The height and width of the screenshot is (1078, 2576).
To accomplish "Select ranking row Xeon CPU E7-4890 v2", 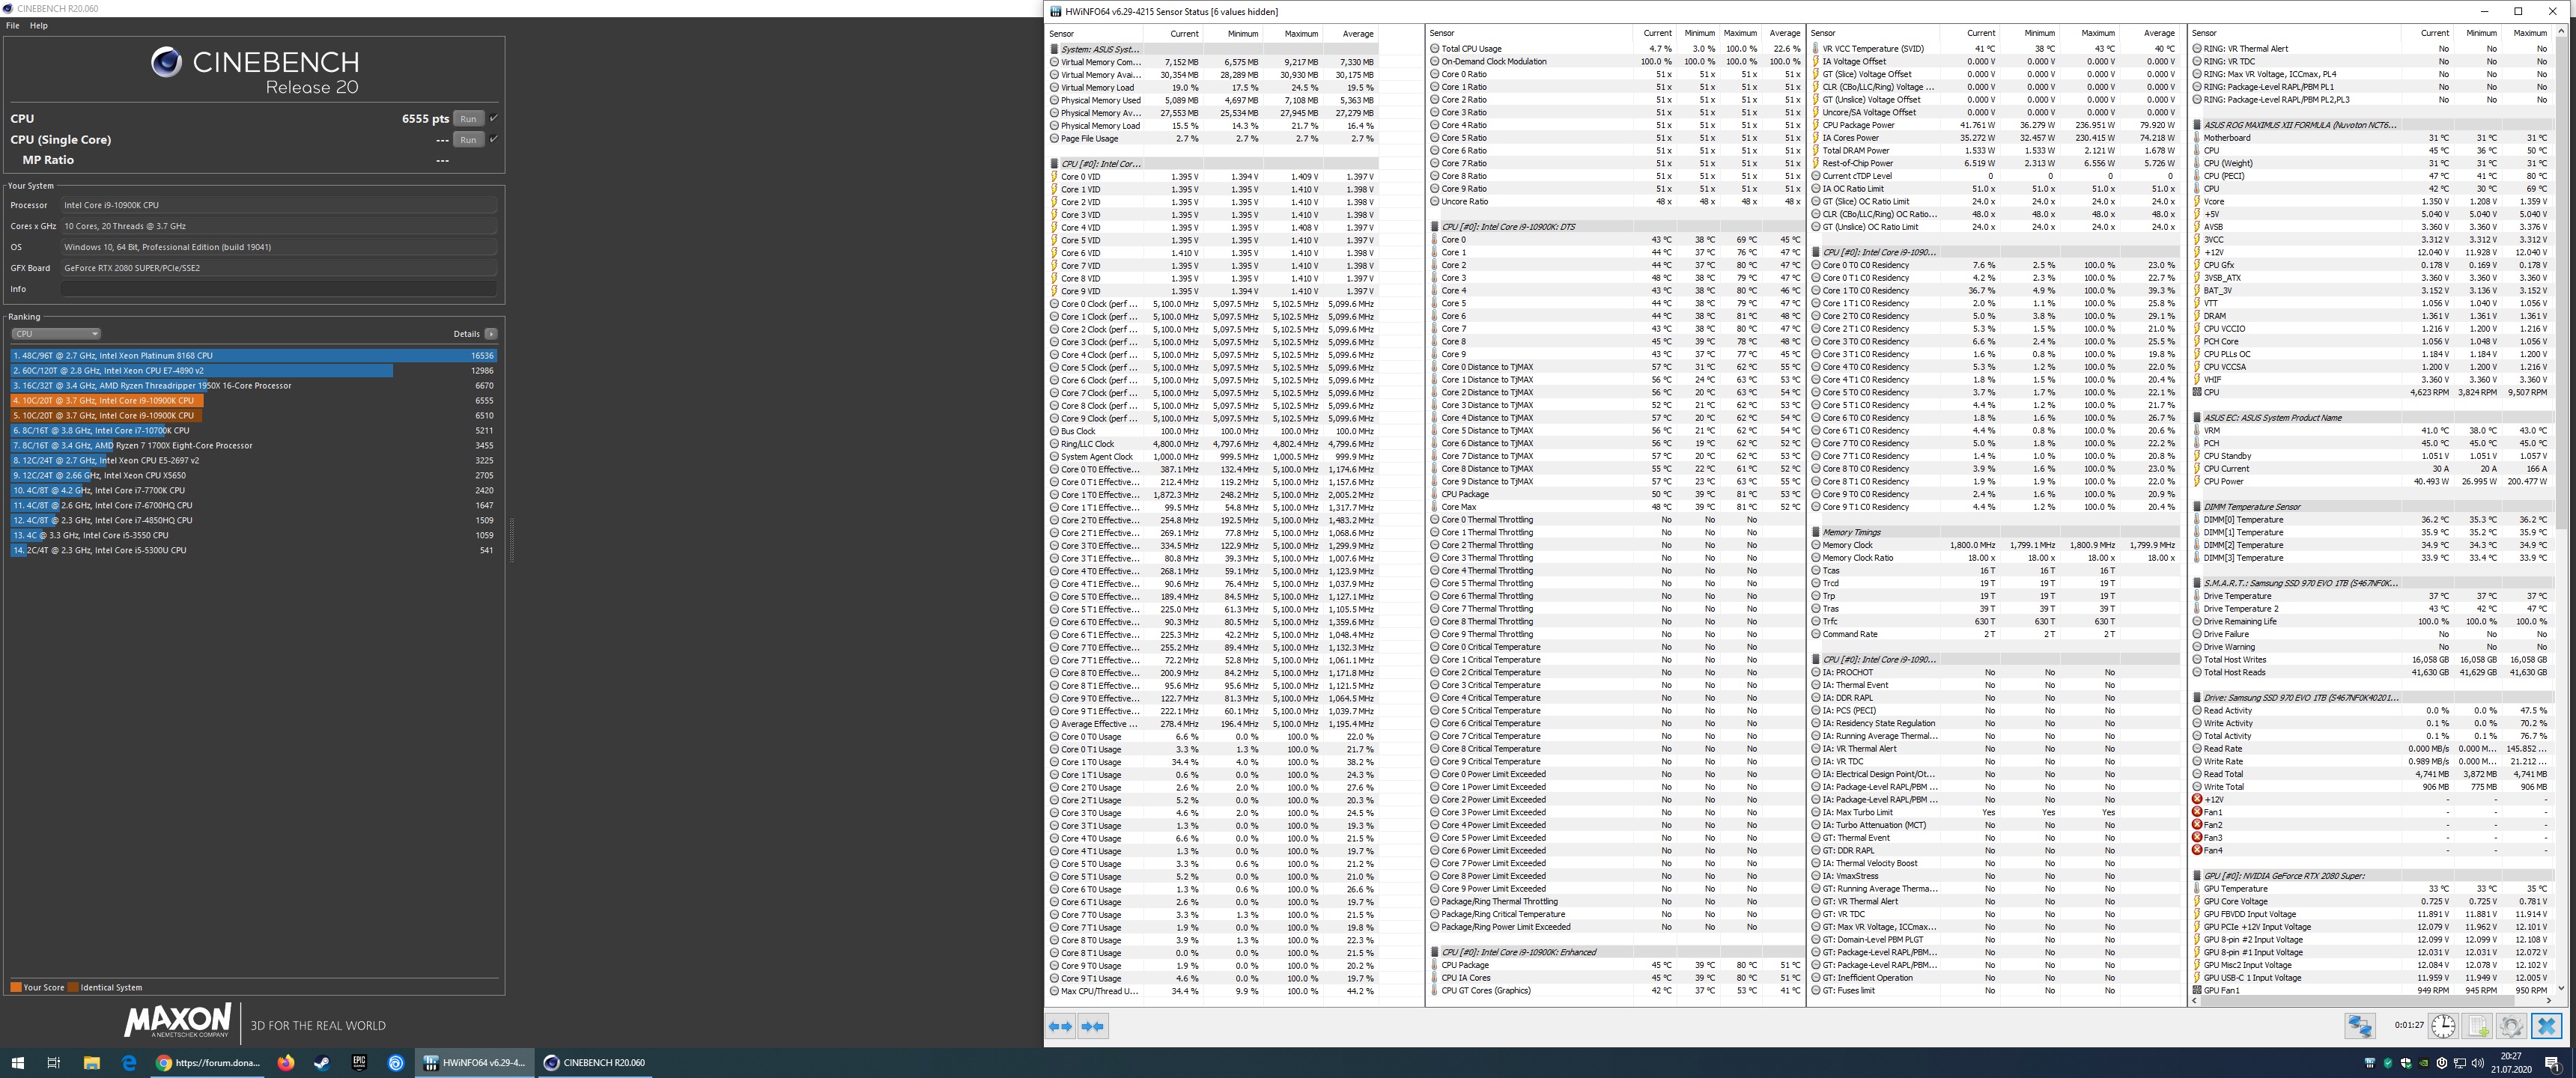I will click(x=254, y=370).
